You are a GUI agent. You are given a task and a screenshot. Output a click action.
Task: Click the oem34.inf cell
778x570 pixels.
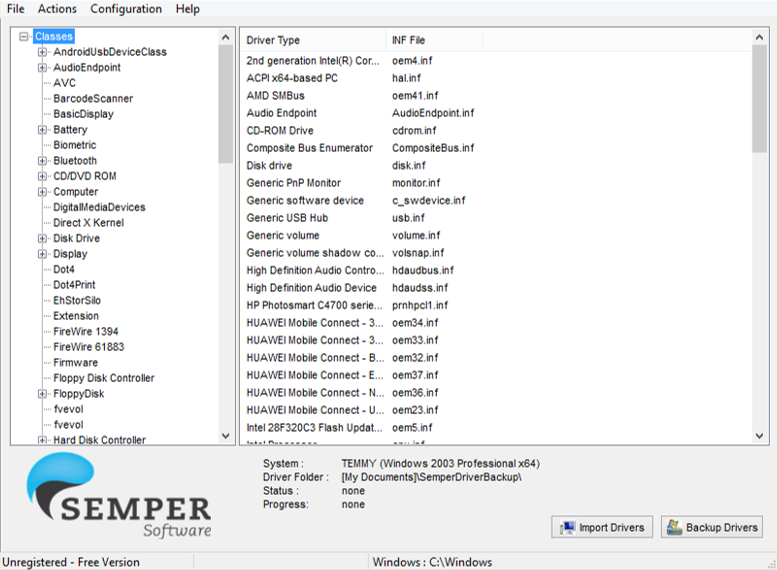[415, 322]
